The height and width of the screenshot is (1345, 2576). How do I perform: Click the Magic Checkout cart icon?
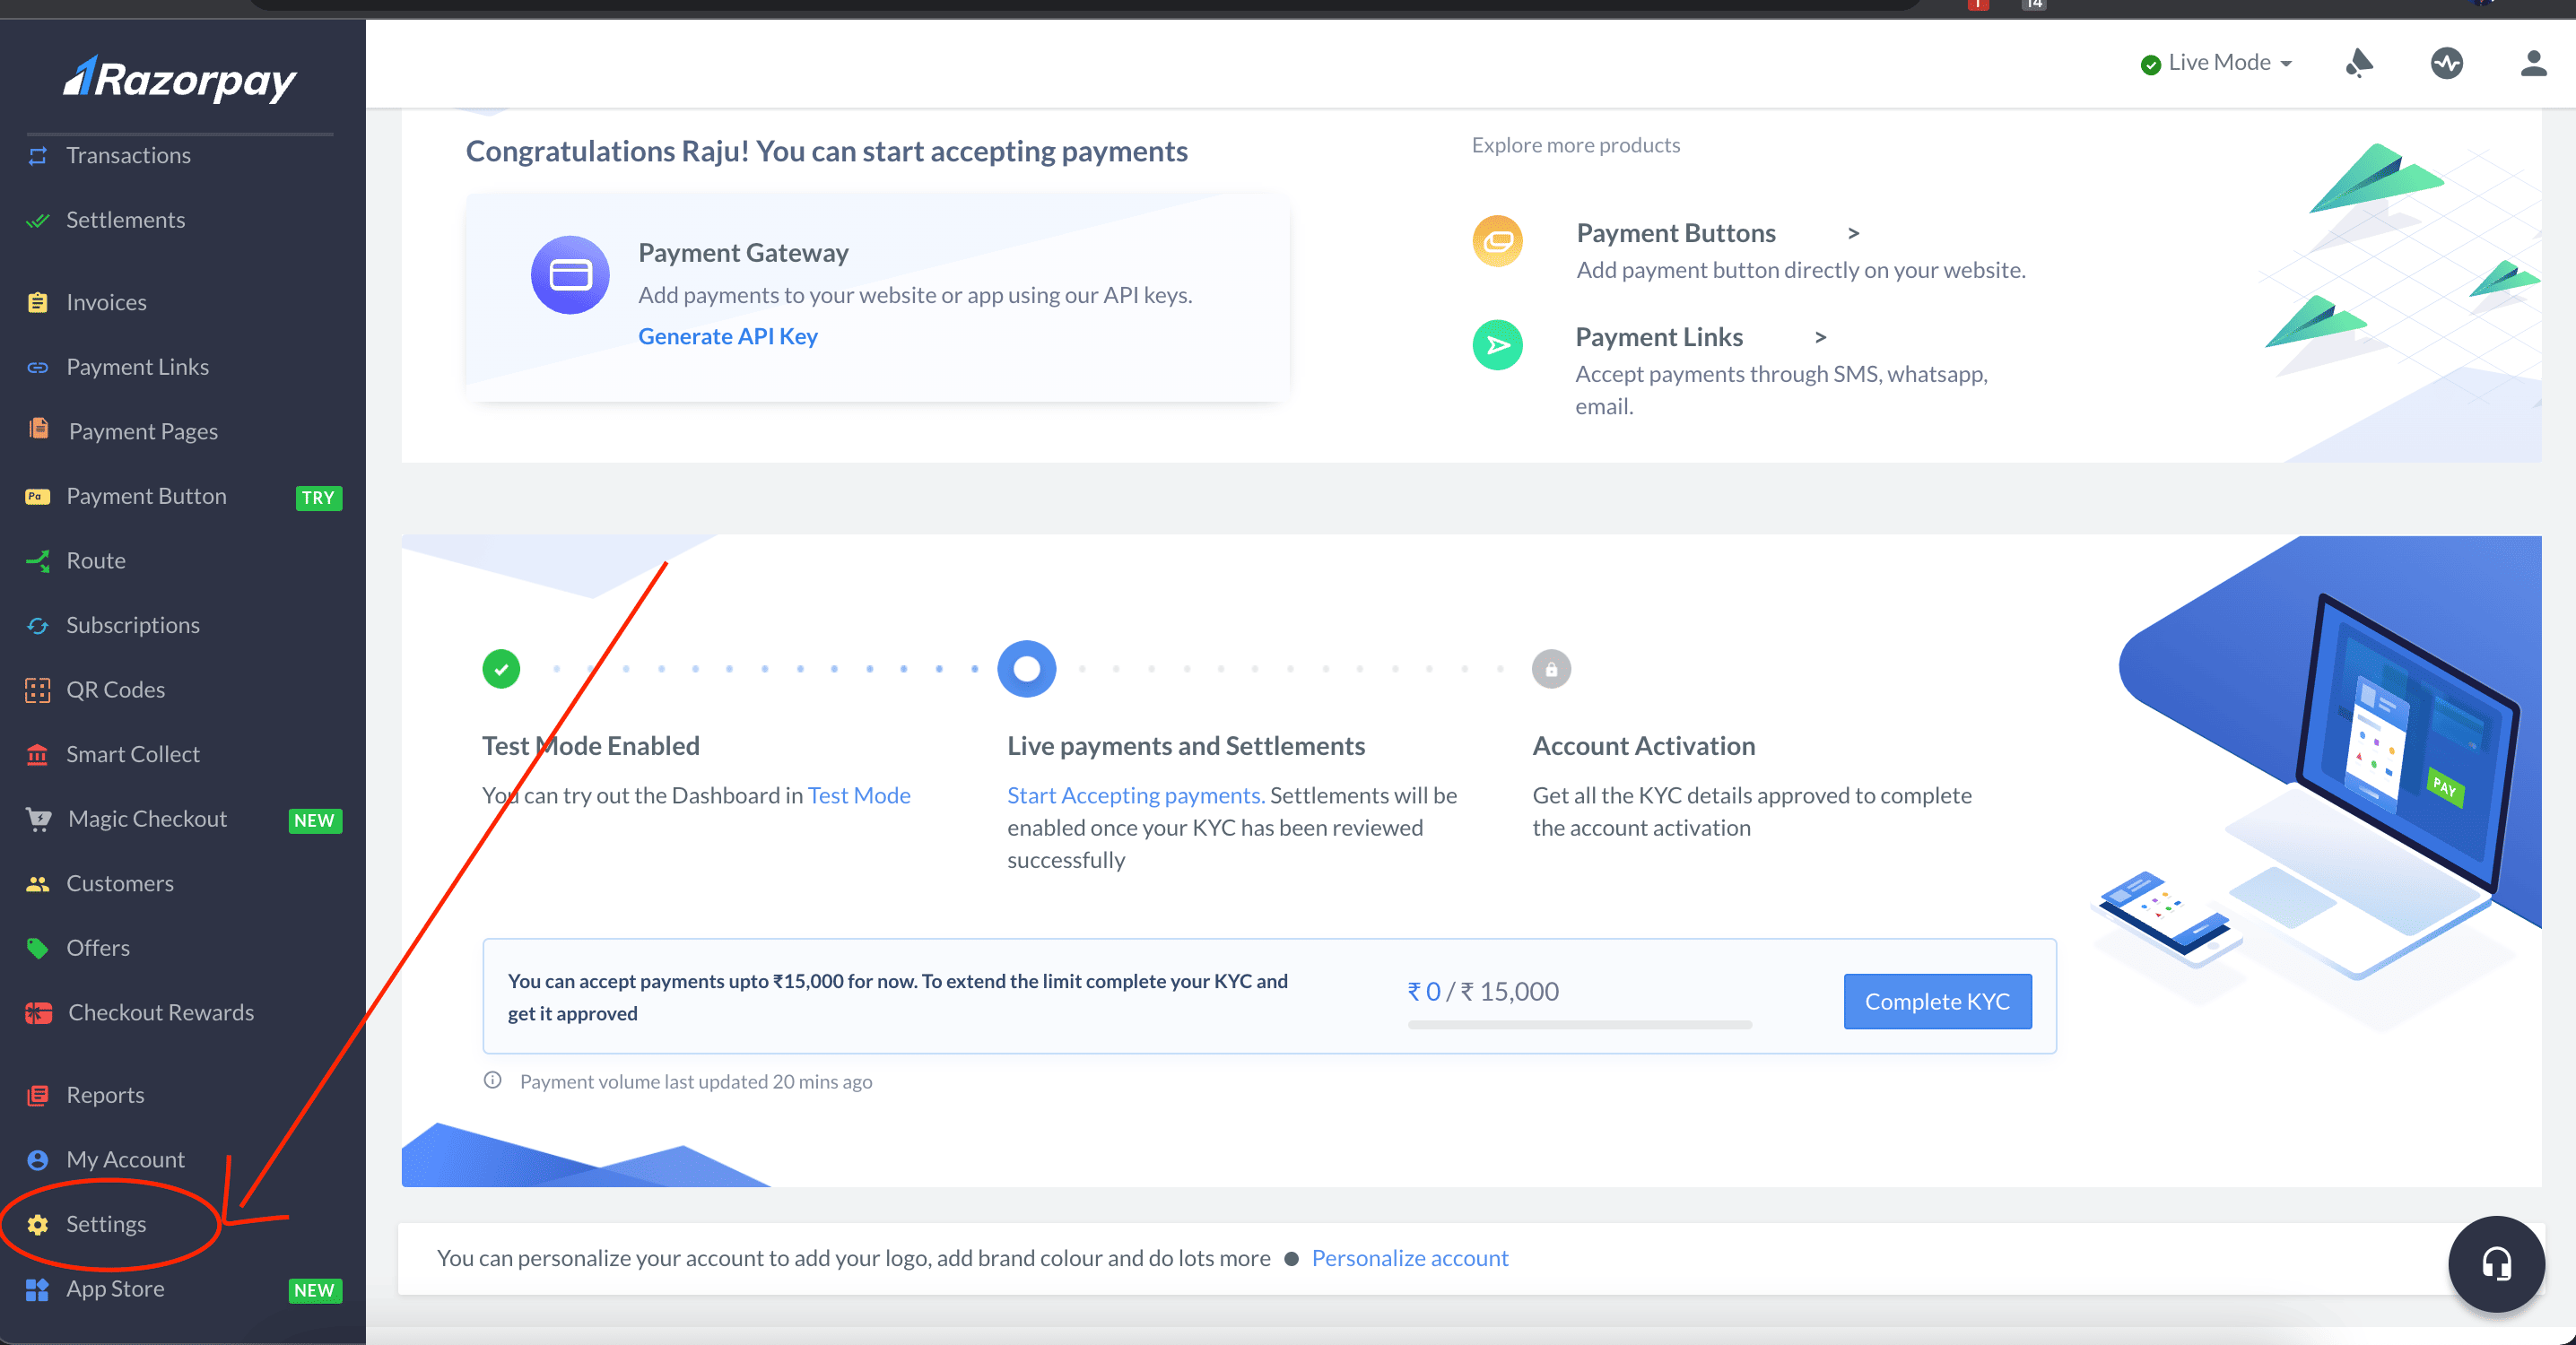pos(39,819)
